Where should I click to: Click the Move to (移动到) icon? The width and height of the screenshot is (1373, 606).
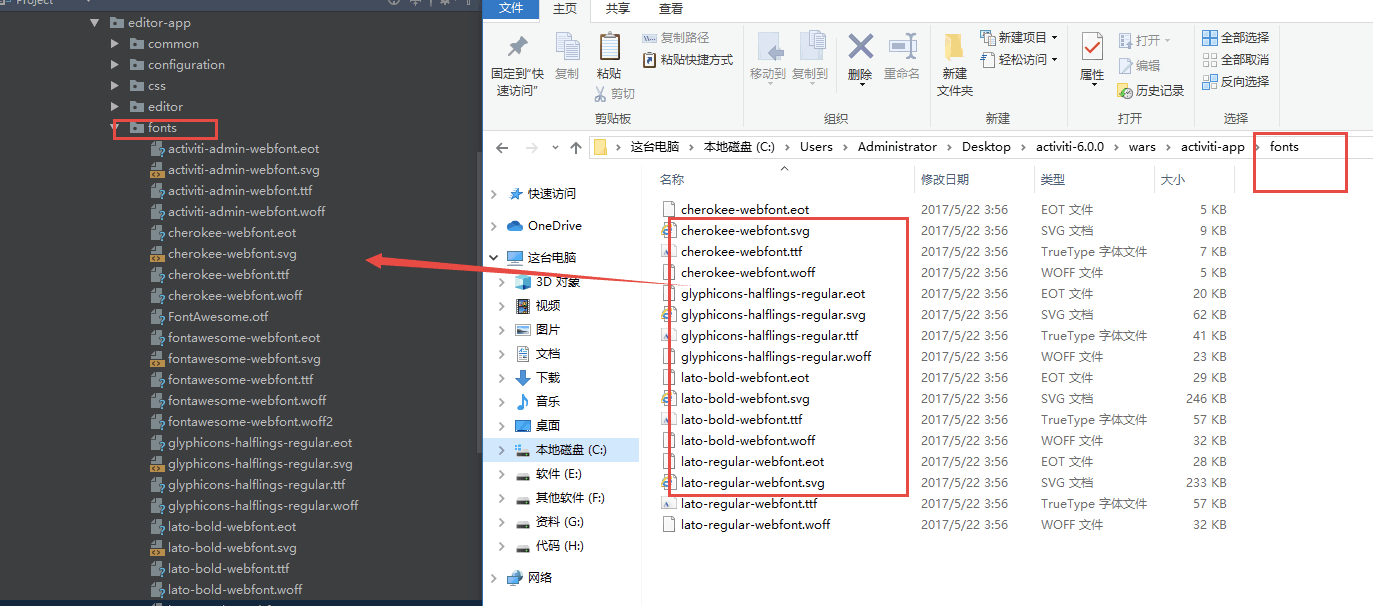coord(768,47)
